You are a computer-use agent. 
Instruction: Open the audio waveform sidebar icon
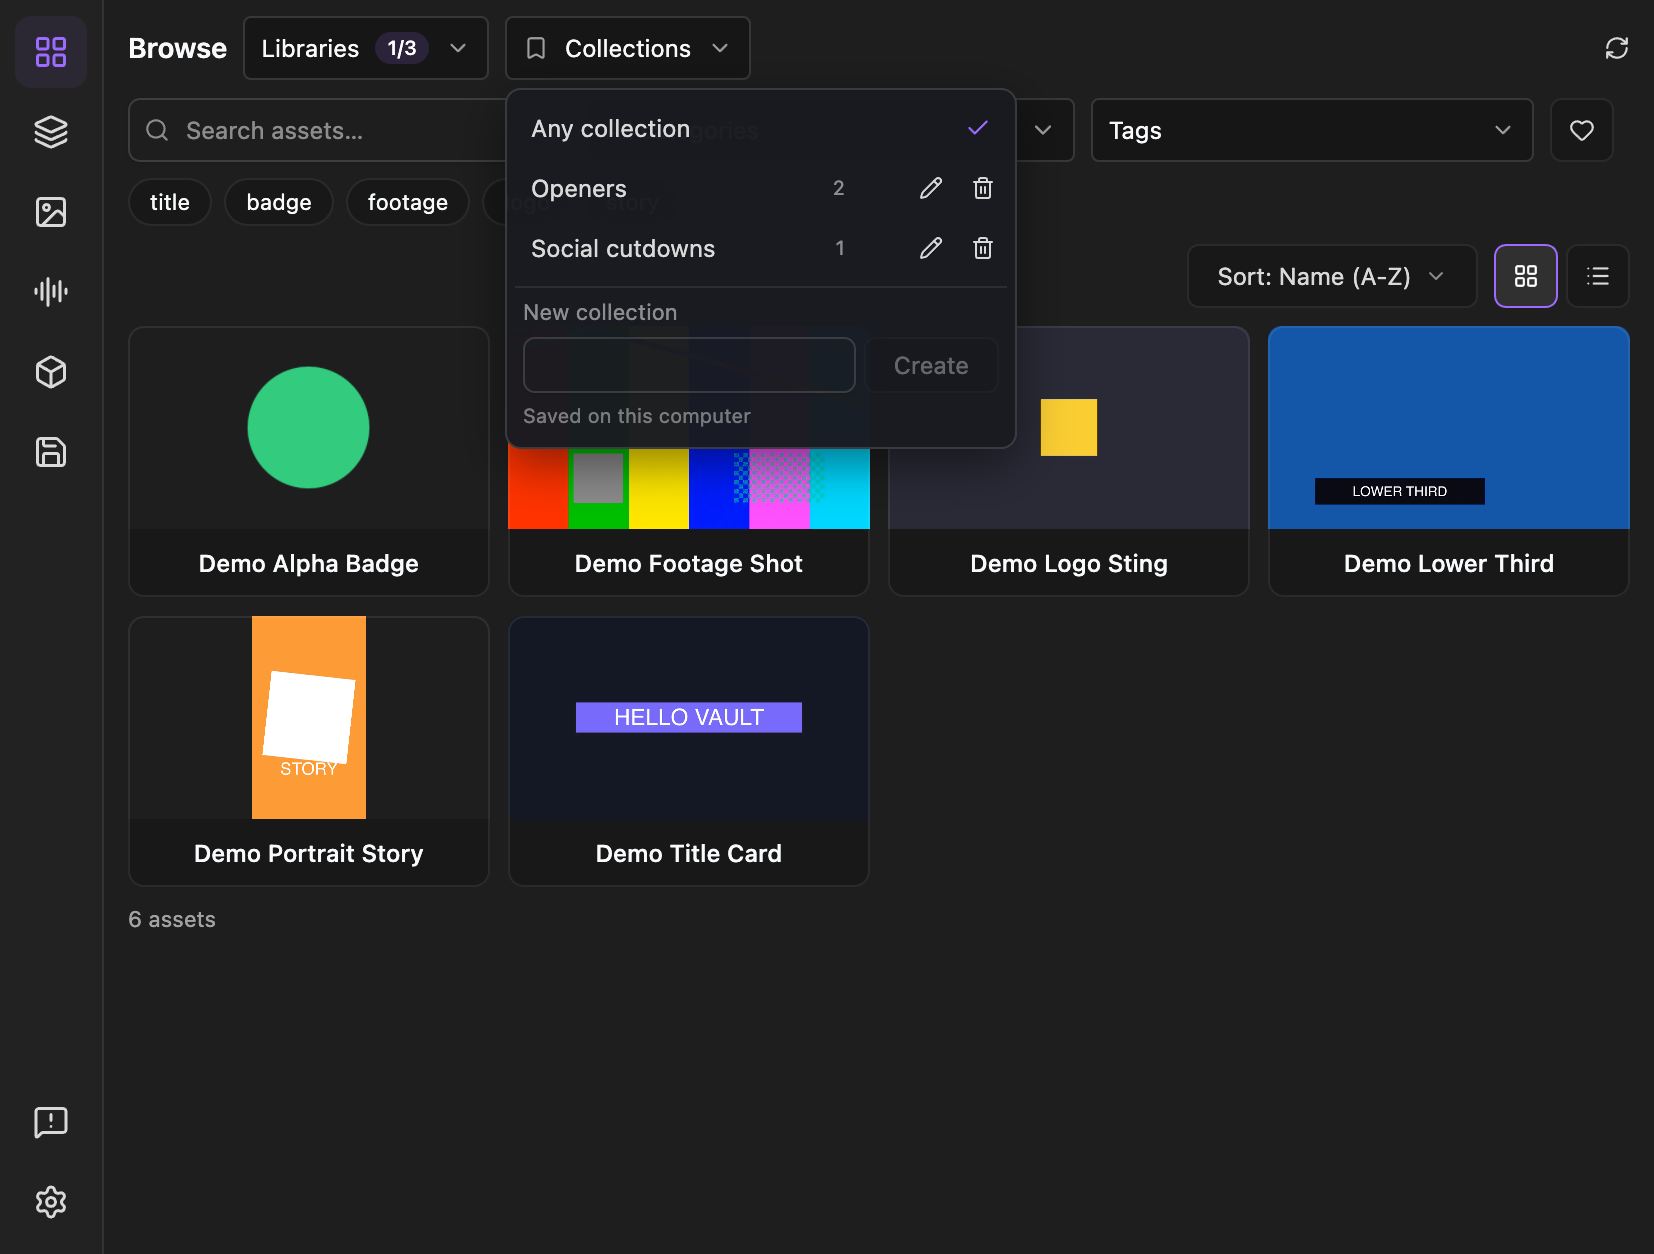51,292
